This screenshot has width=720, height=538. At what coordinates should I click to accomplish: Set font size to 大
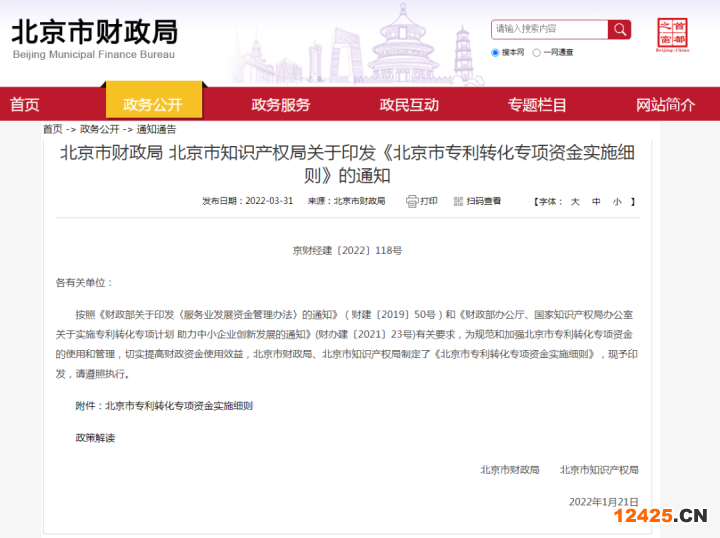tap(575, 201)
